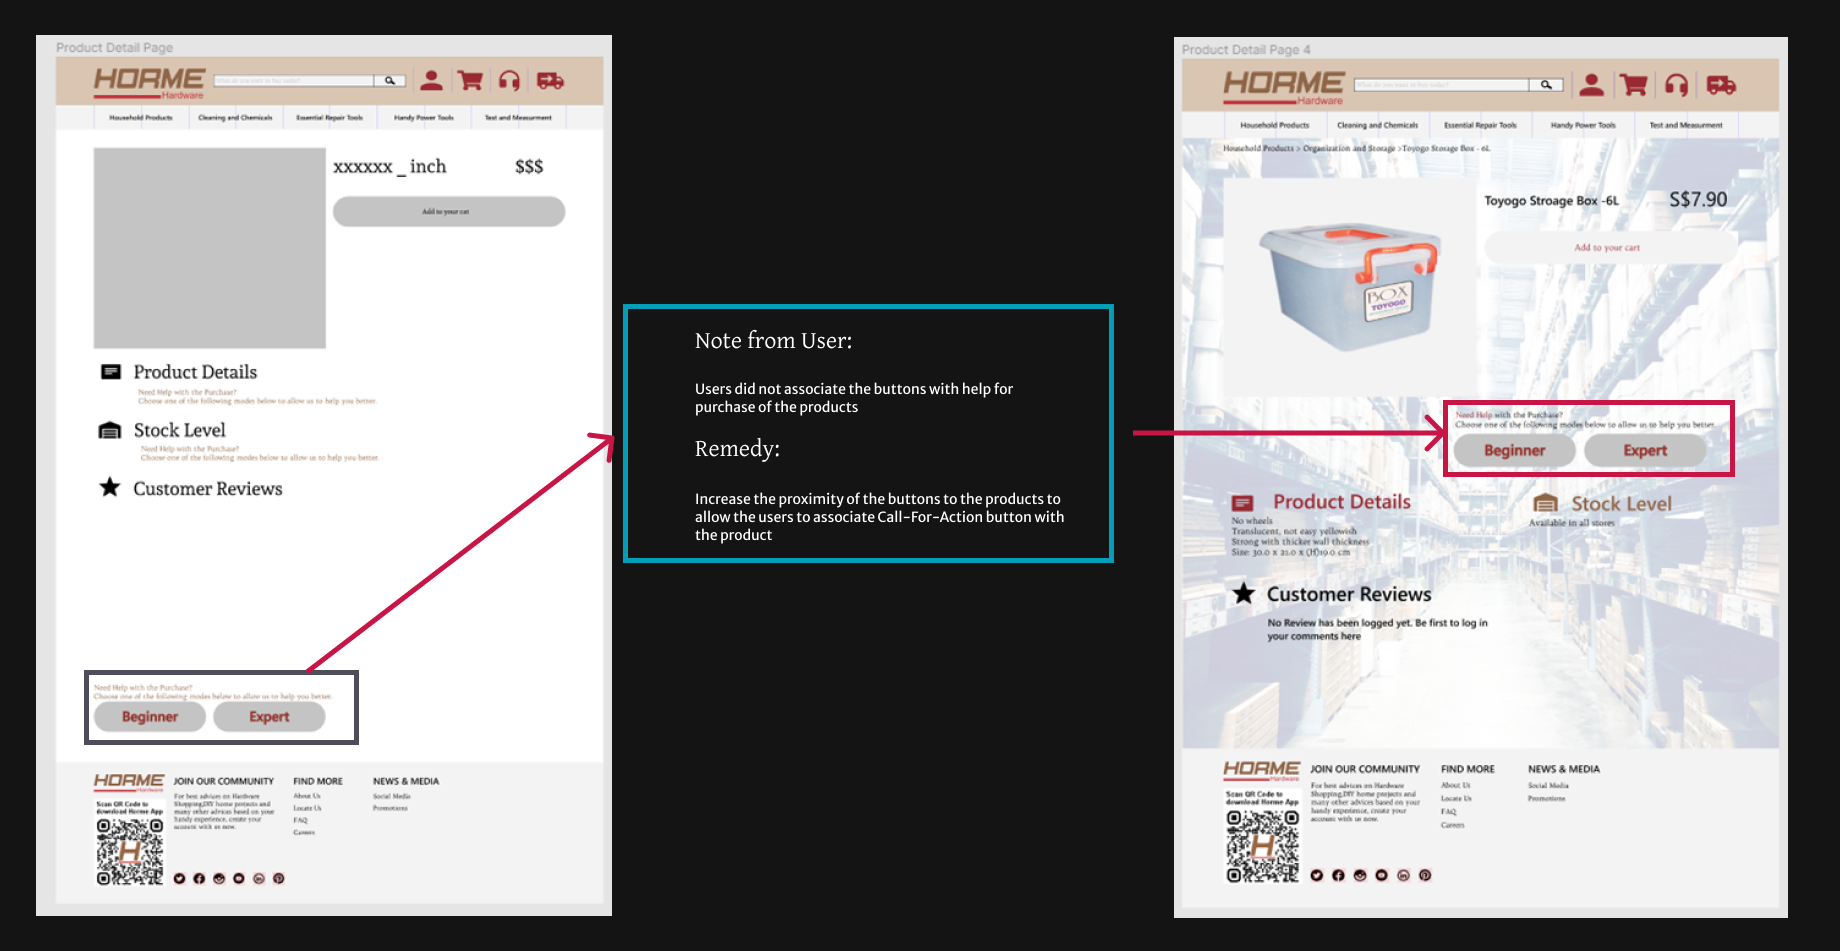Click the Beginner button on Page 4
This screenshot has height=951, width=1840.
[1514, 450]
